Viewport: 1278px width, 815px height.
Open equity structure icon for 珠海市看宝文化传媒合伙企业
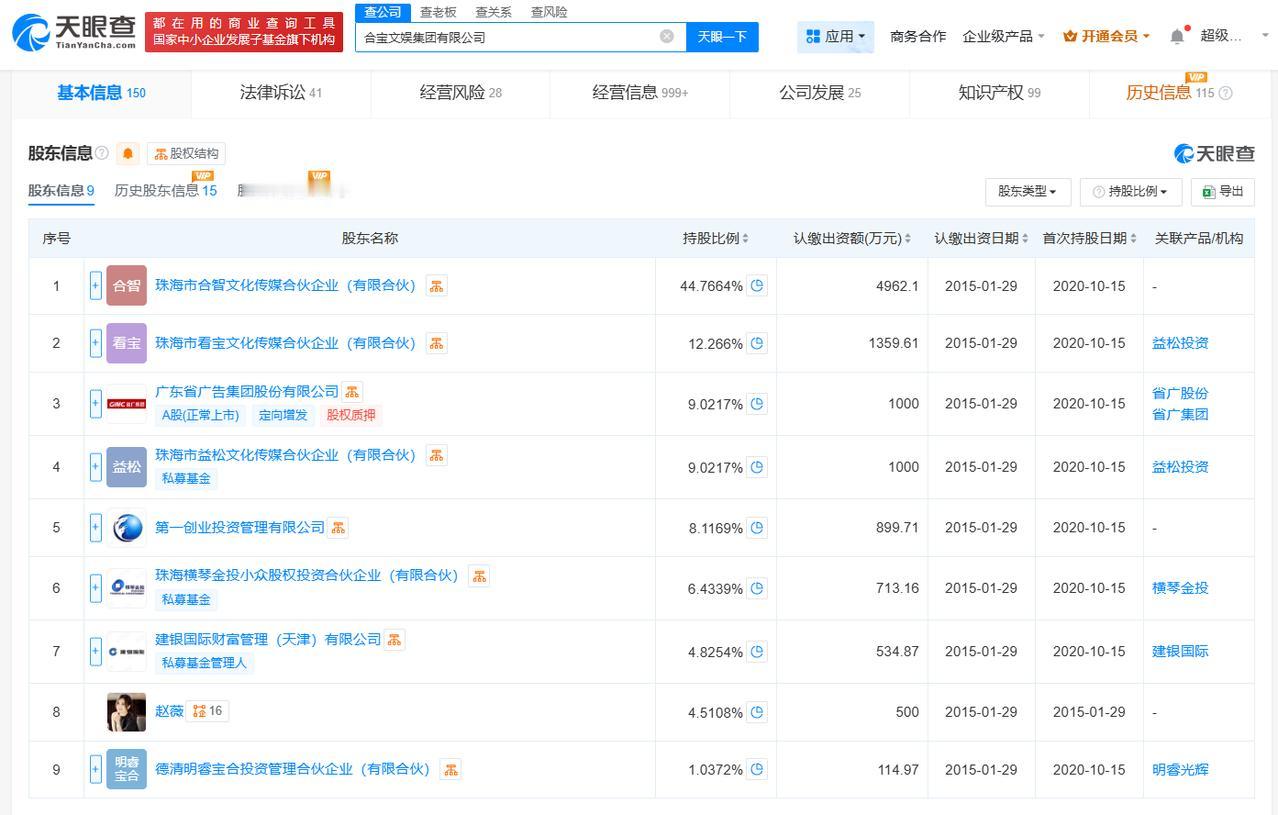(x=436, y=343)
